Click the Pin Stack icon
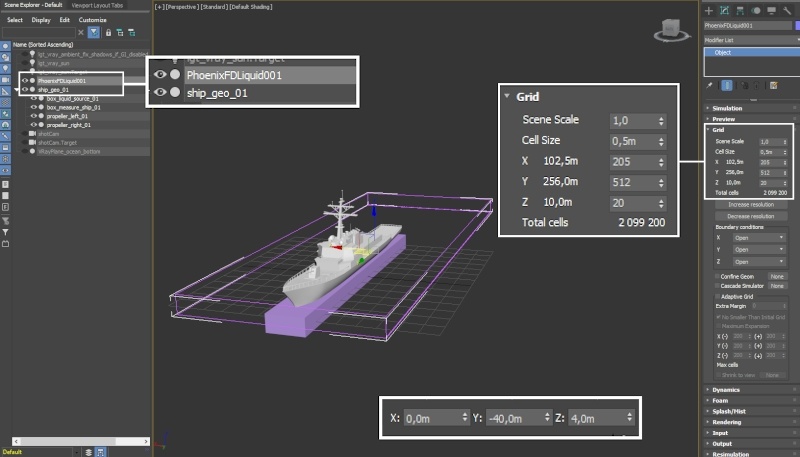The width and height of the screenshot is (800, 457). (709, 86)
